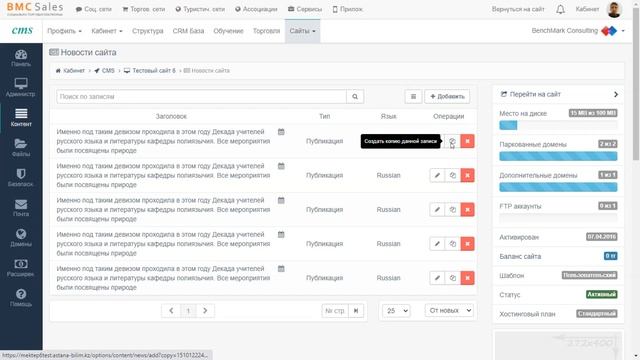Open the Структура menu item
This screenshot has width=640, height=360.
point(148,31)
